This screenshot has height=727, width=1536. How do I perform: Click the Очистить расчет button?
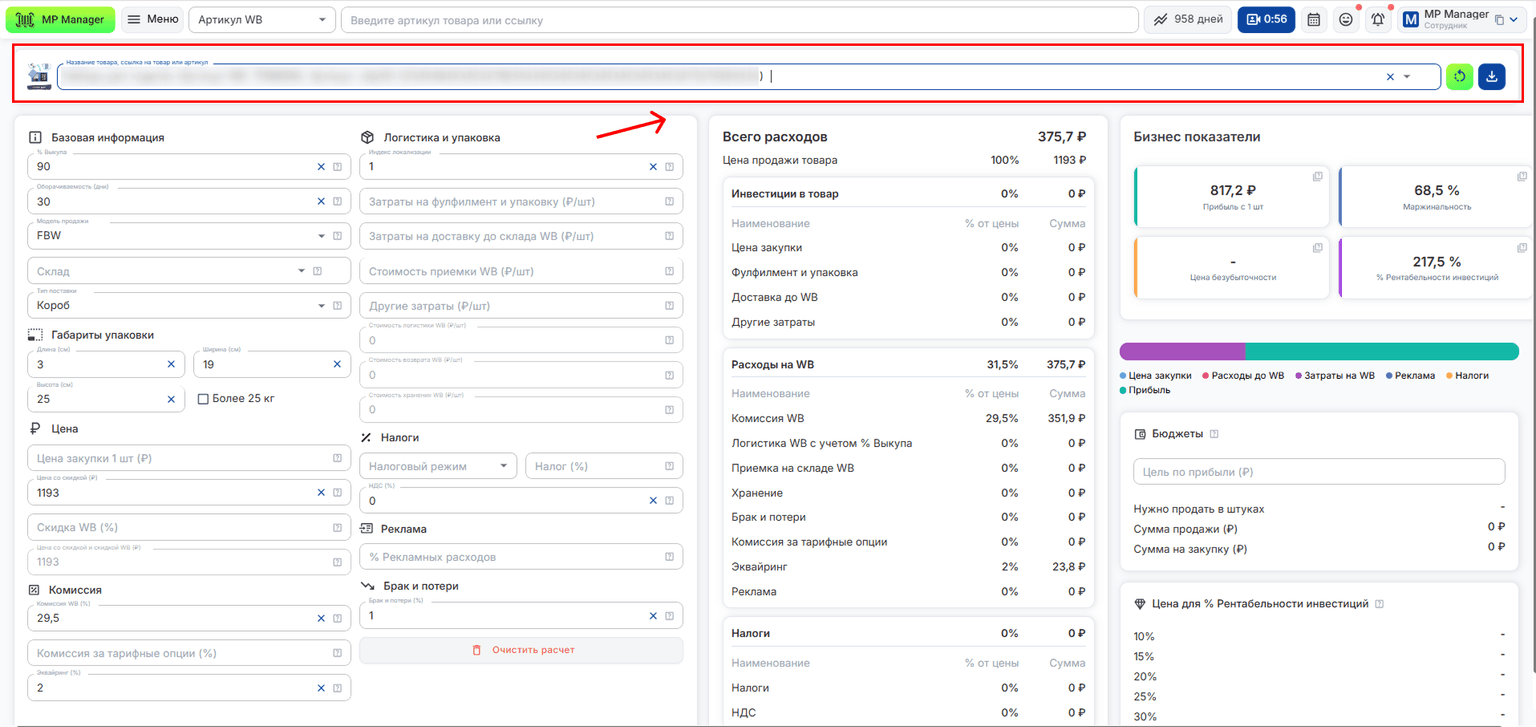521,650
